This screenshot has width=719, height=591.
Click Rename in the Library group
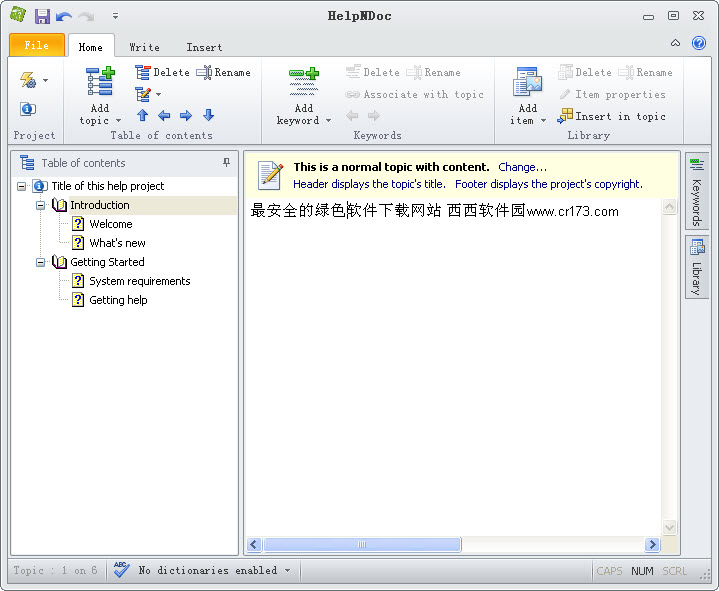(646, 72)
